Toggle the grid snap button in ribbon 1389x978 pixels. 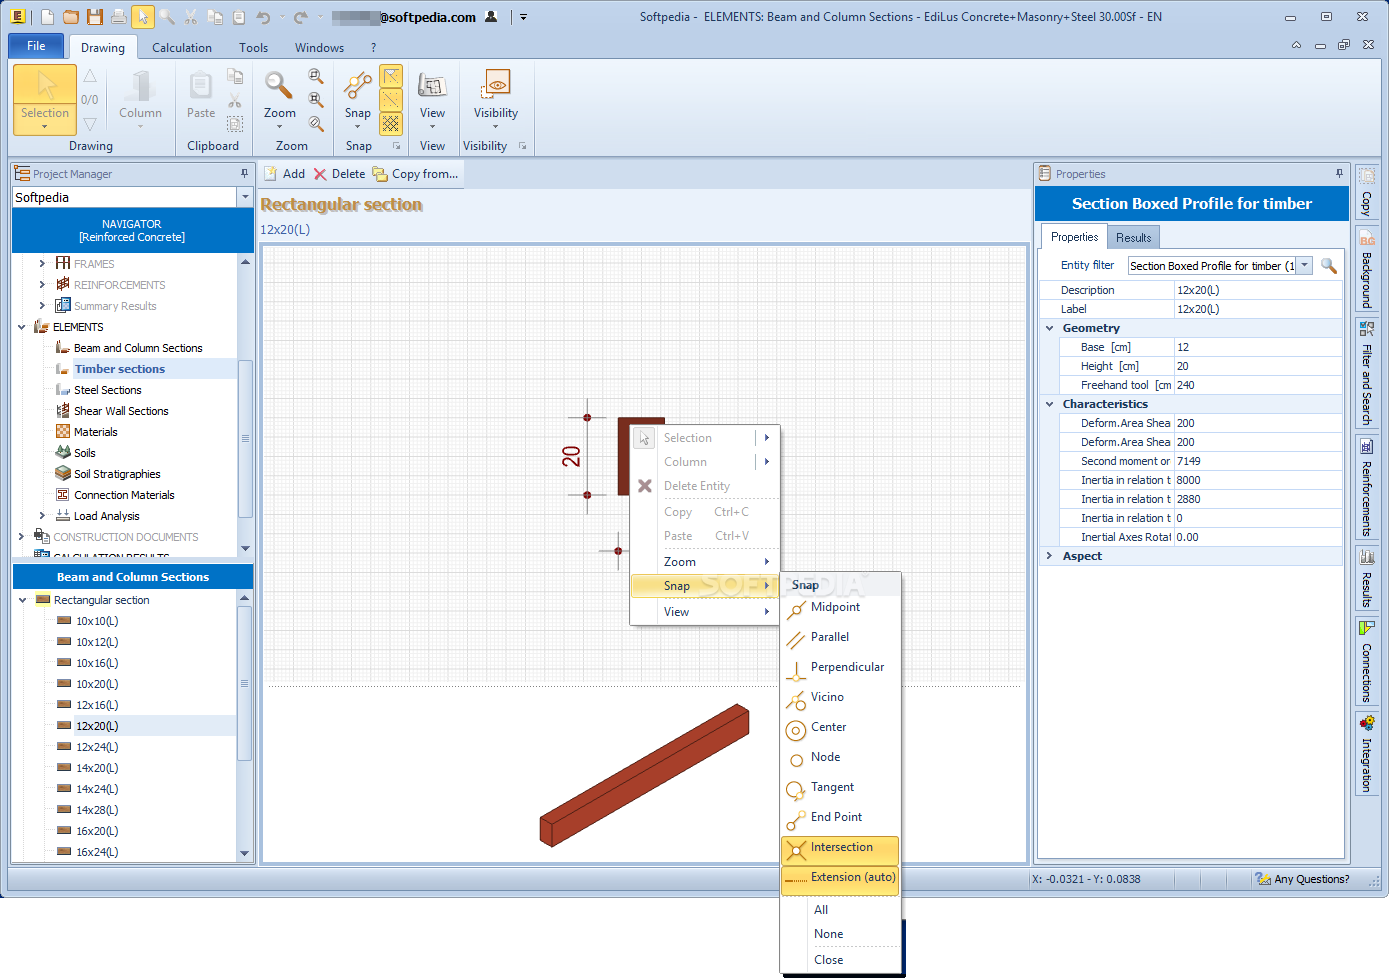(391, 124)
